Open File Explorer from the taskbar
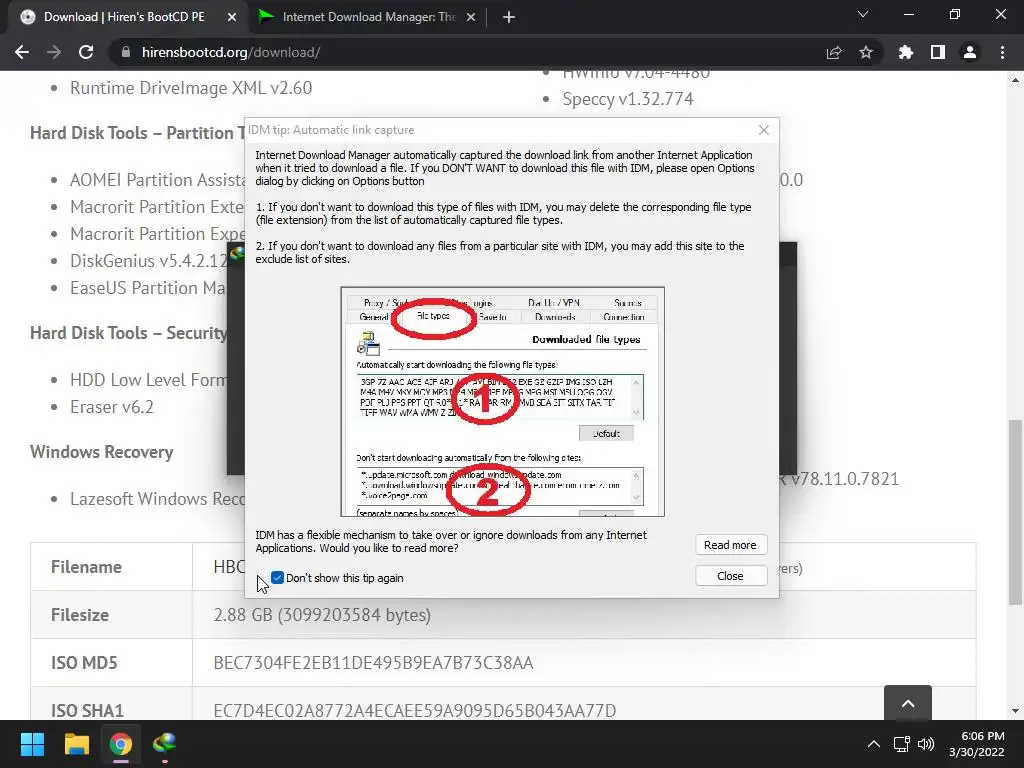The width and height of the screenshot is (1024, 768). coord(76,744)
